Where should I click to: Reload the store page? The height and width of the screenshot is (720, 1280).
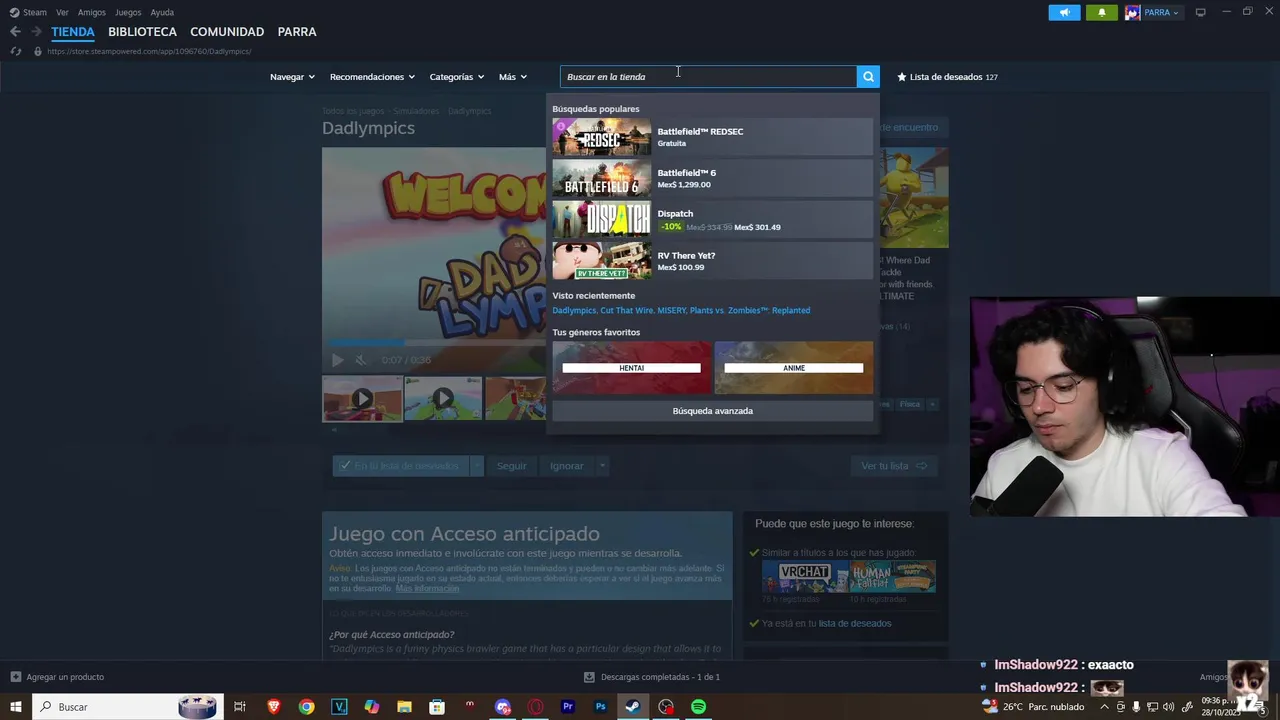click(15, 51)
